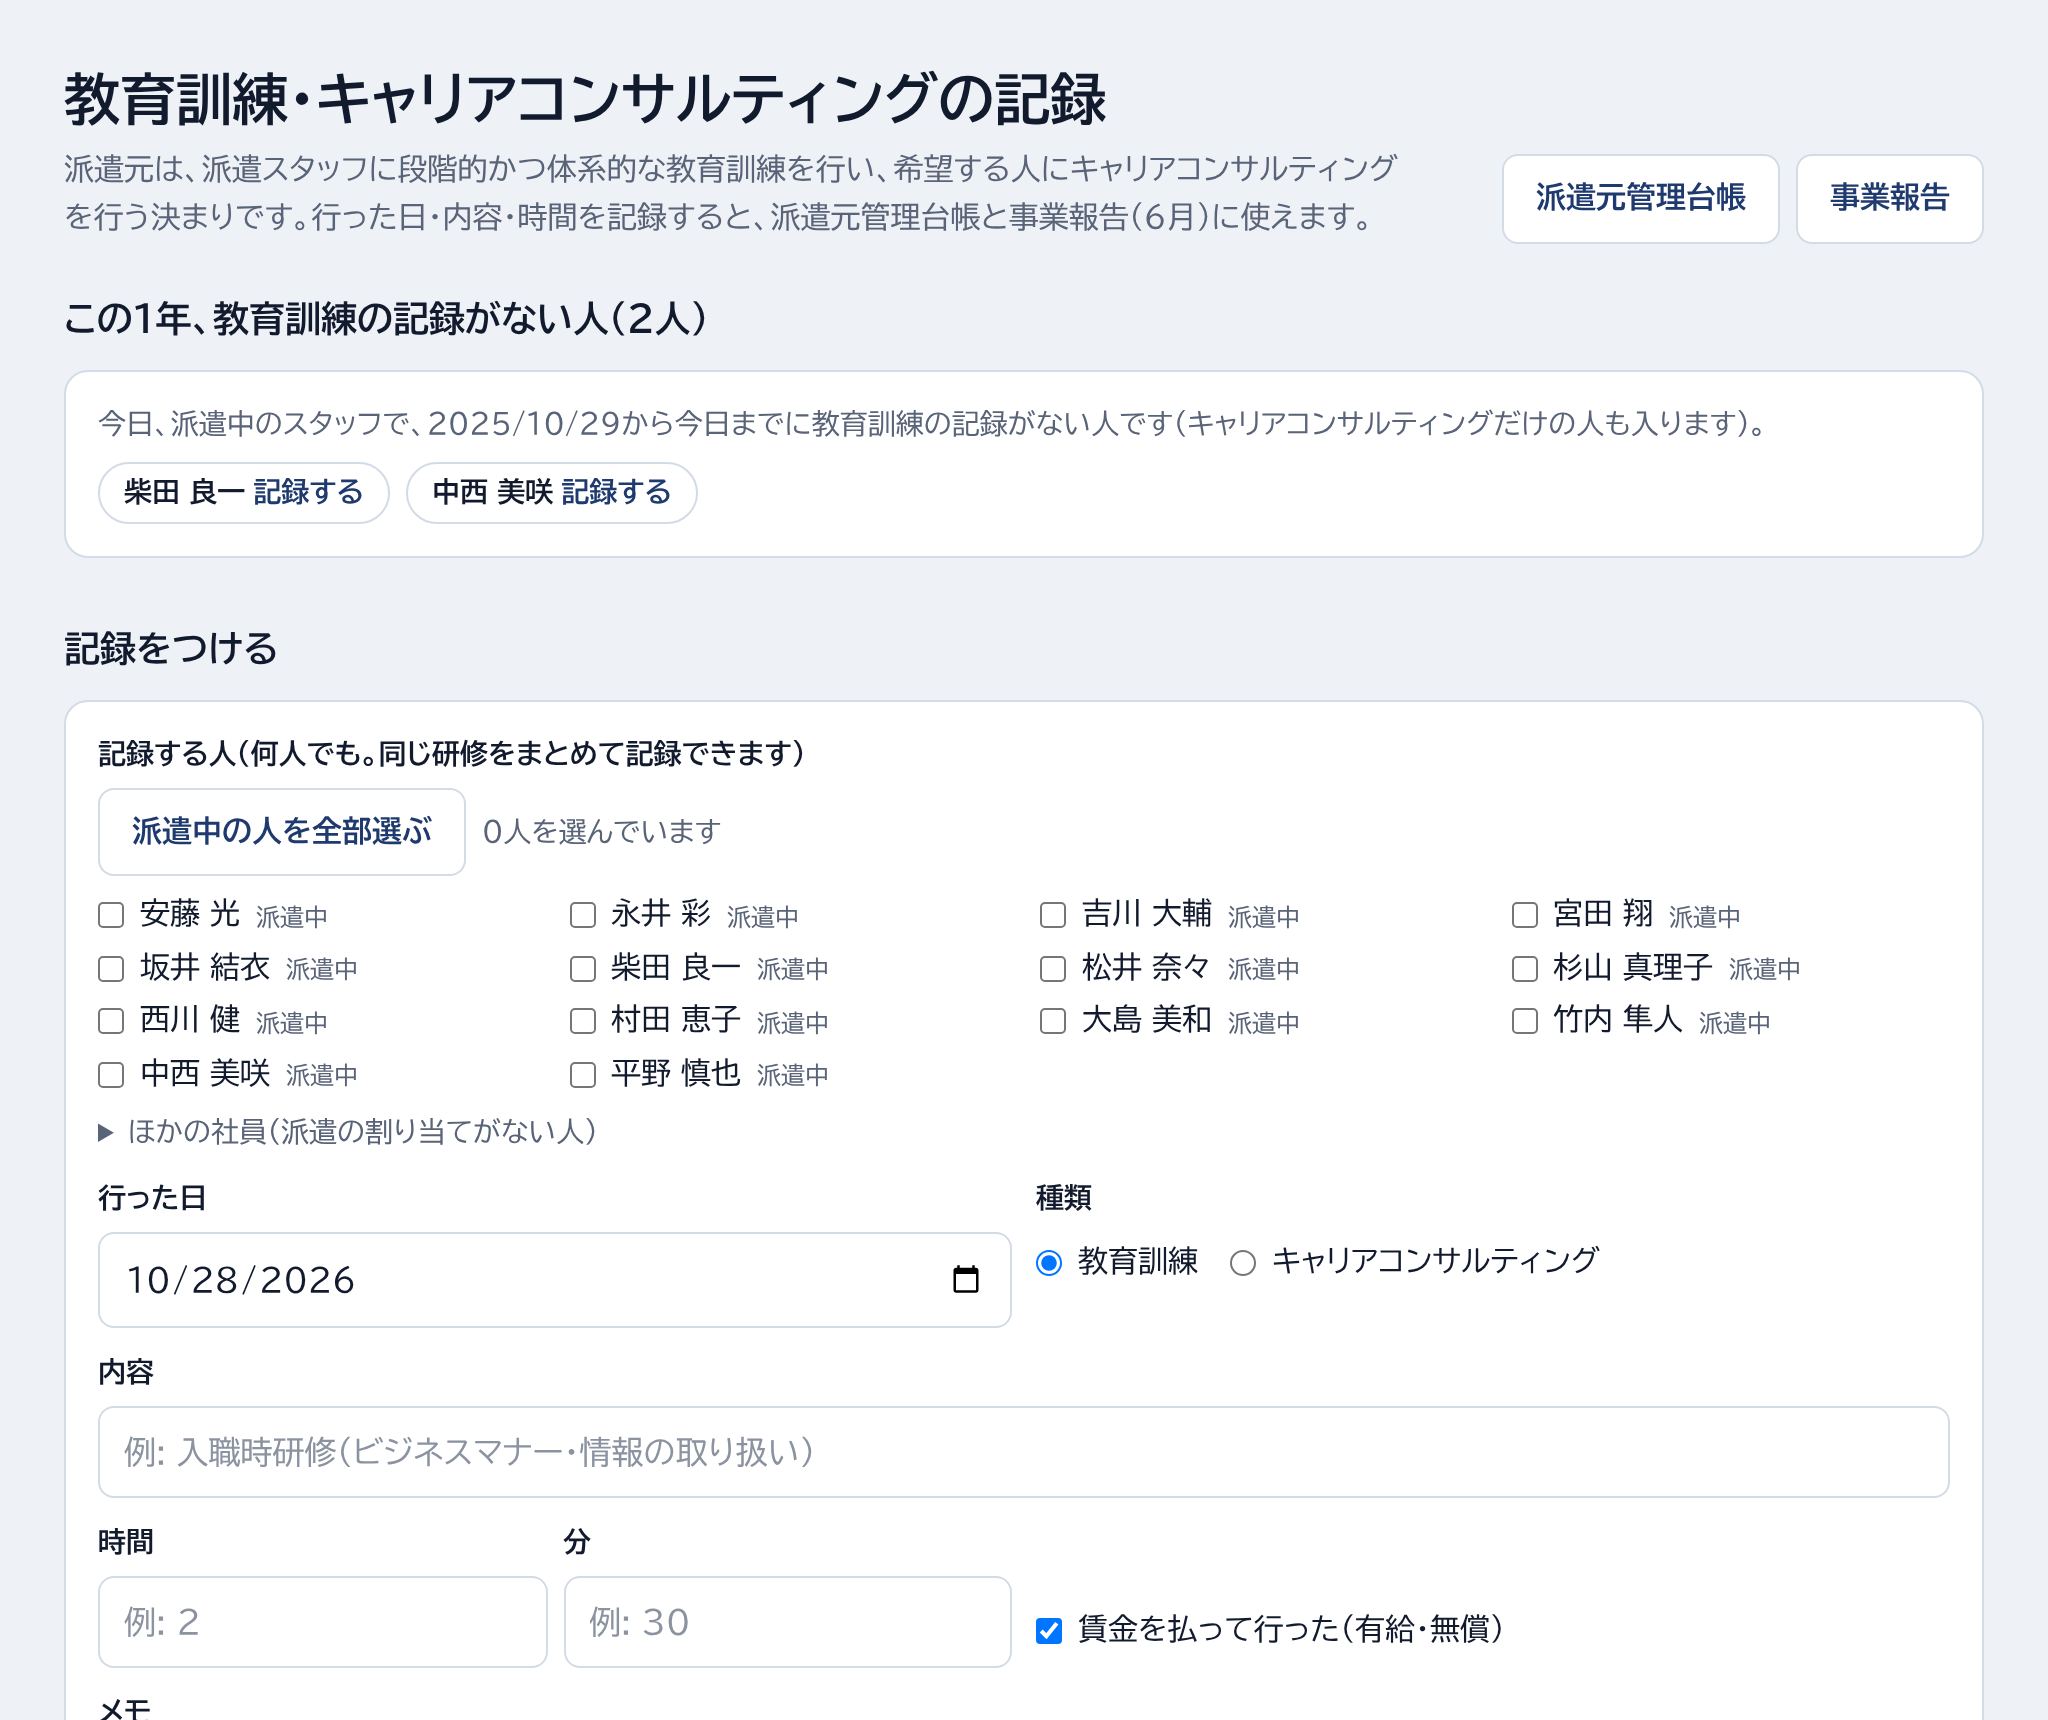Click 柴田 良一 記録する chip
The height and width of the screenshot is (1720, 2048).
(x=244, y=492)
